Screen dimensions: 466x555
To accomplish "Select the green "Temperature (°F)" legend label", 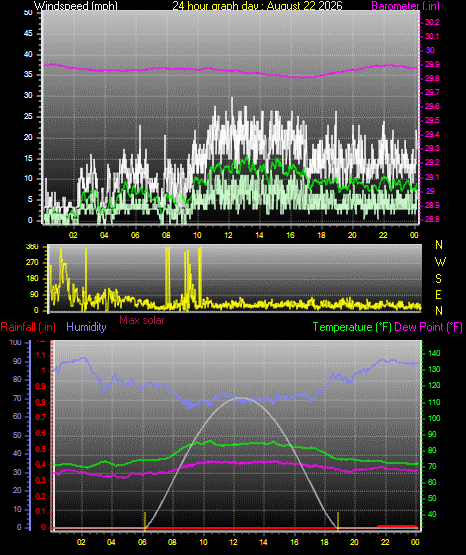I will 352,327.
